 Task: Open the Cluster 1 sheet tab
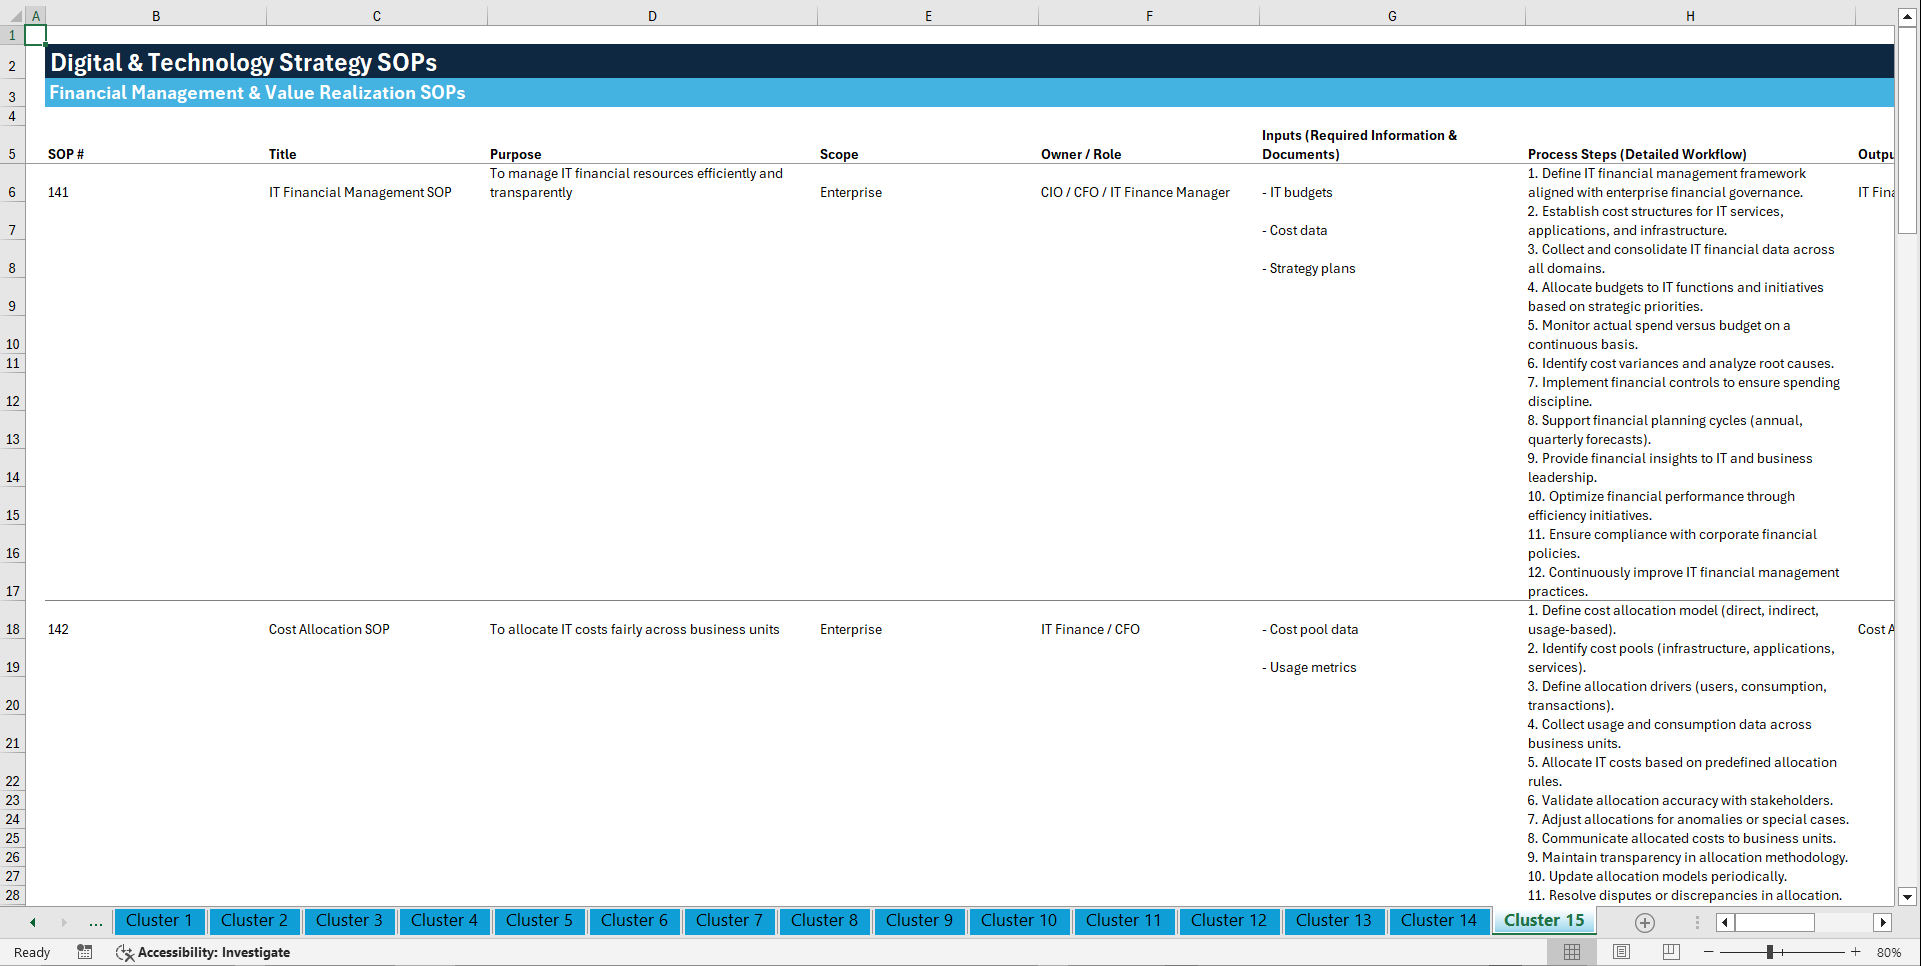159,921
